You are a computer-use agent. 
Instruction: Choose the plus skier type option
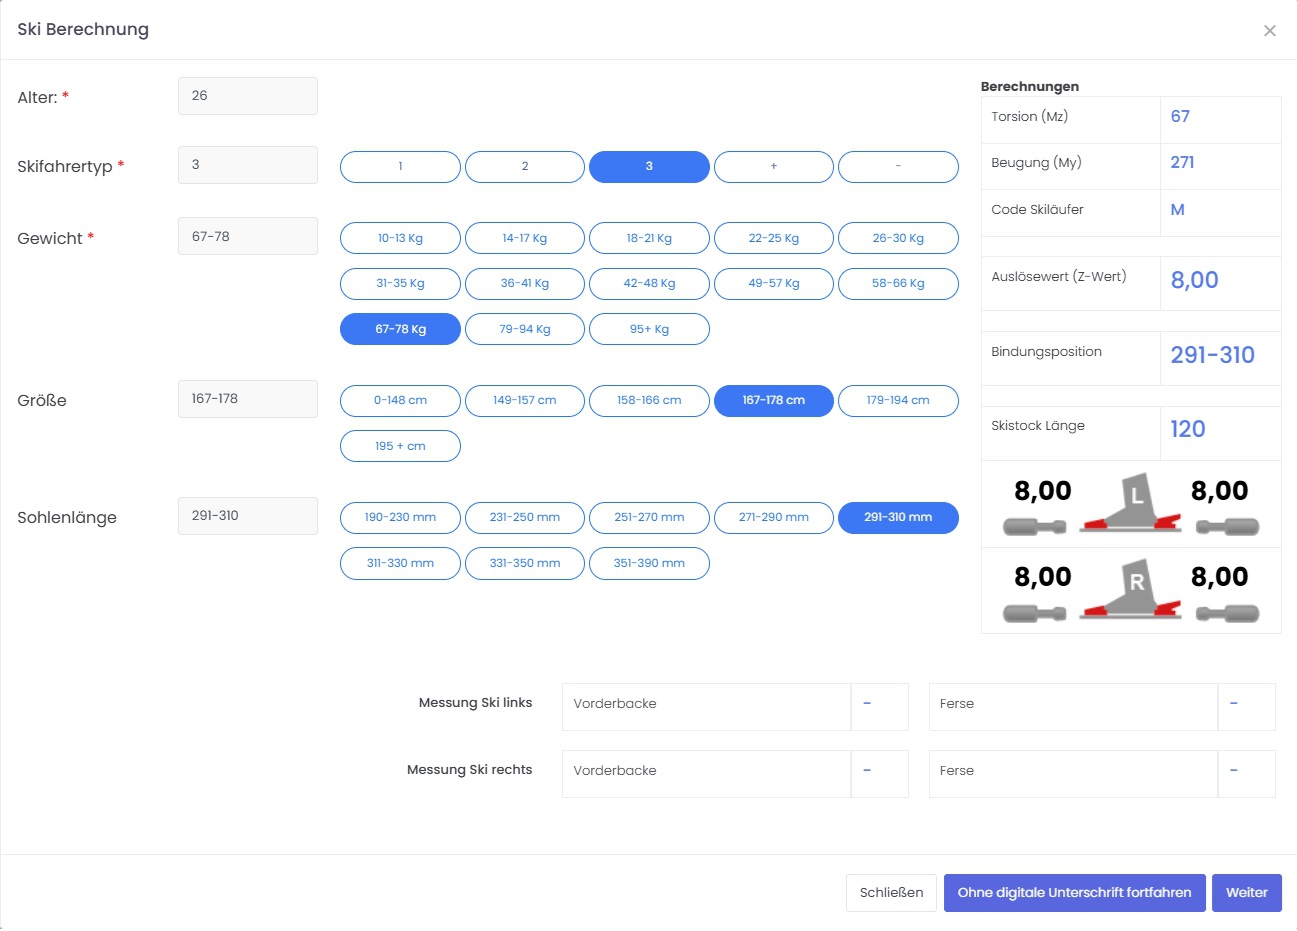click(773, 167)
